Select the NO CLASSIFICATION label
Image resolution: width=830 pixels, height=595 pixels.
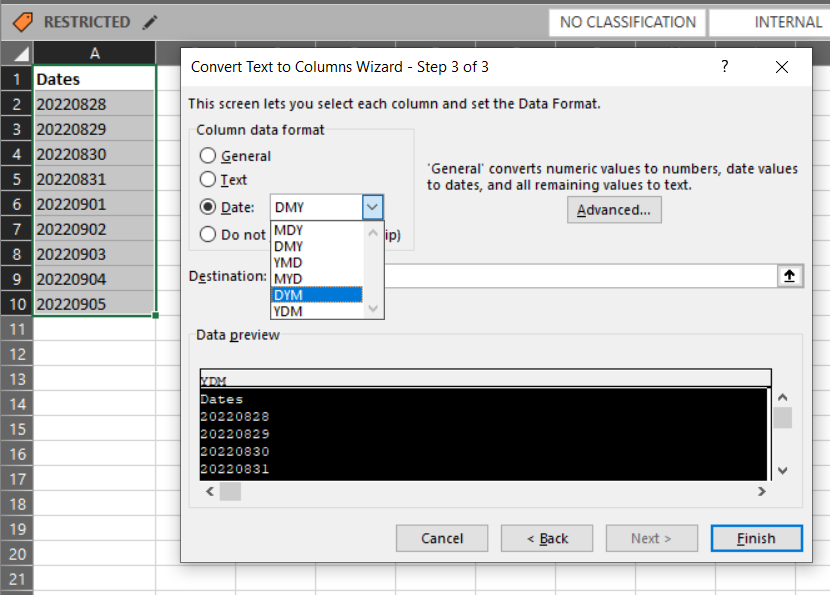[x=627, y=22]
